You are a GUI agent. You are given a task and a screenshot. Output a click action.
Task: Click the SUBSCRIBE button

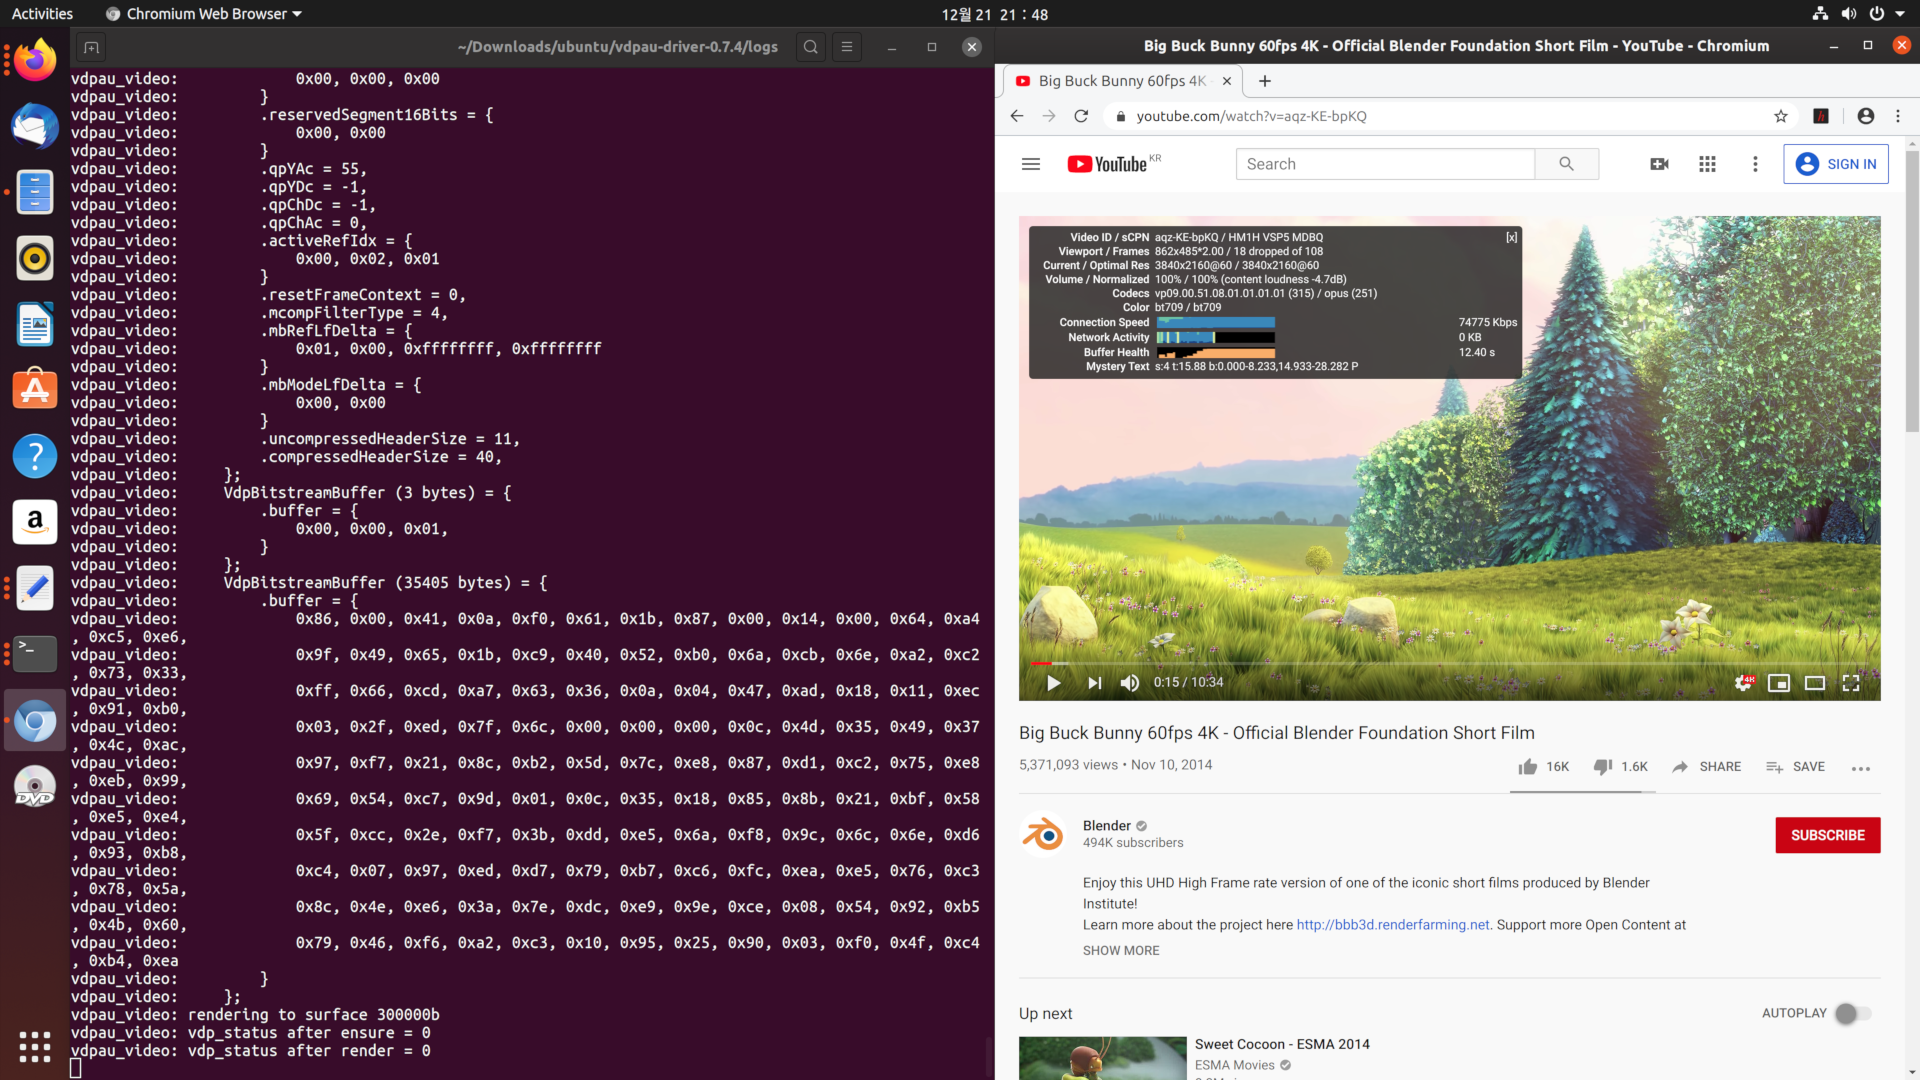tap(1828, 835)
